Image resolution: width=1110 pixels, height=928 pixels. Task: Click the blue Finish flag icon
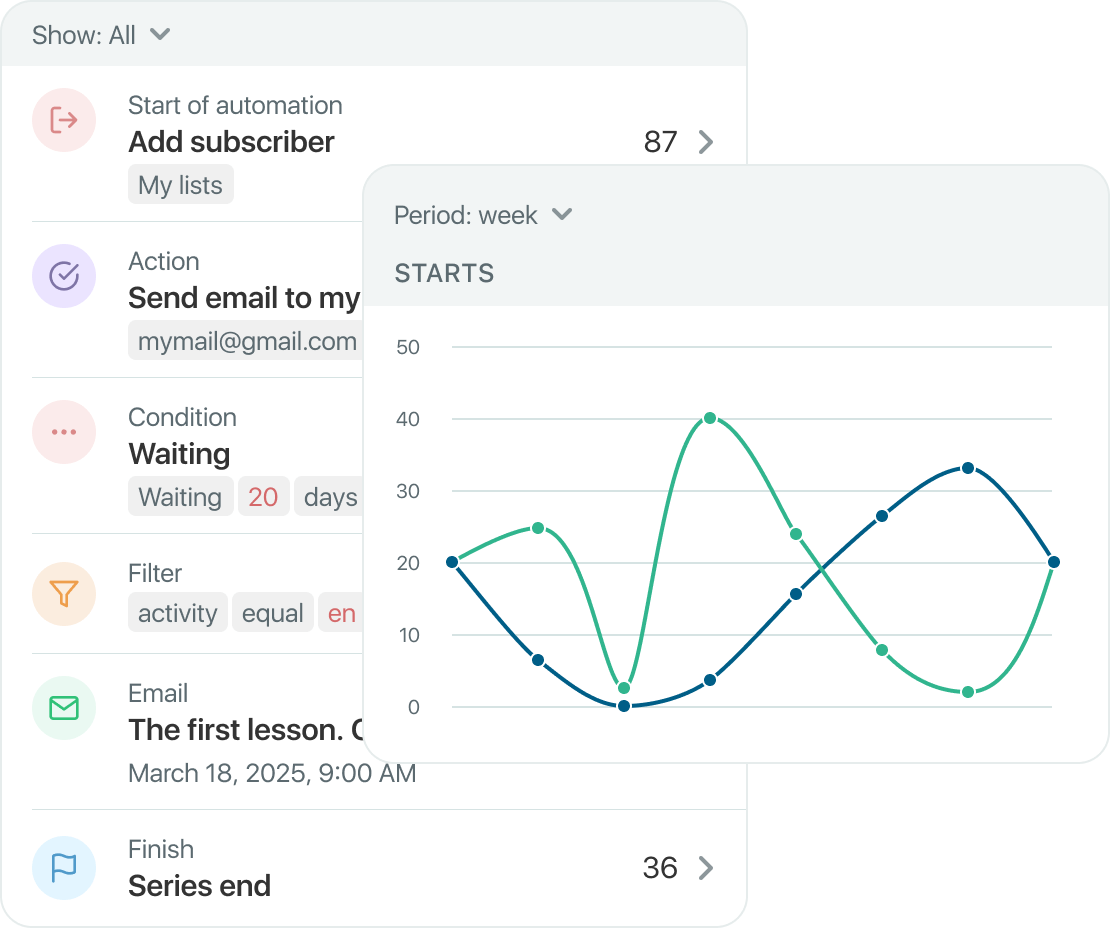(64, 866)
